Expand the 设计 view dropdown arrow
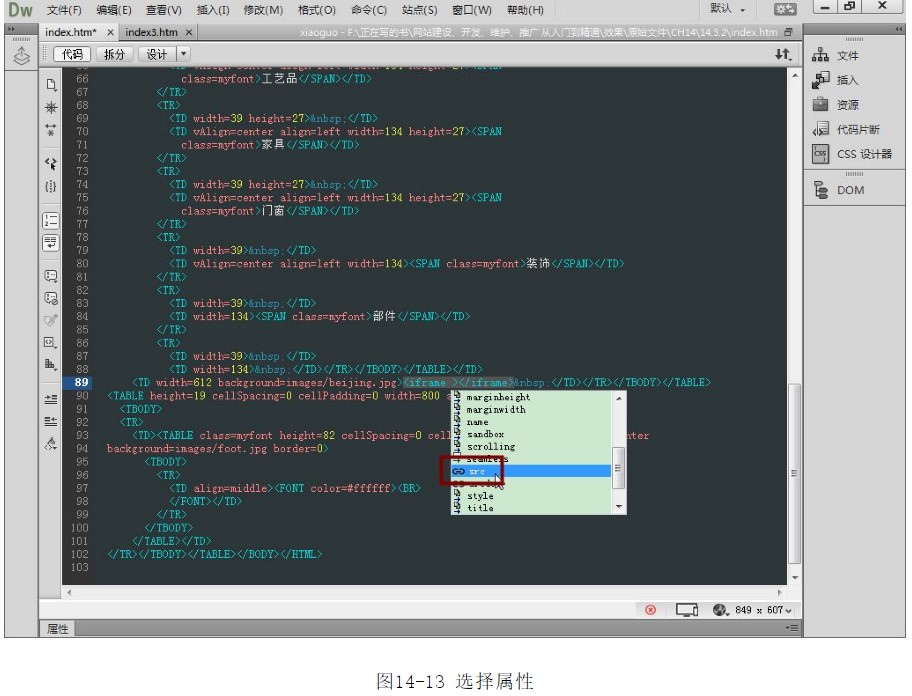 pos(184,54)
